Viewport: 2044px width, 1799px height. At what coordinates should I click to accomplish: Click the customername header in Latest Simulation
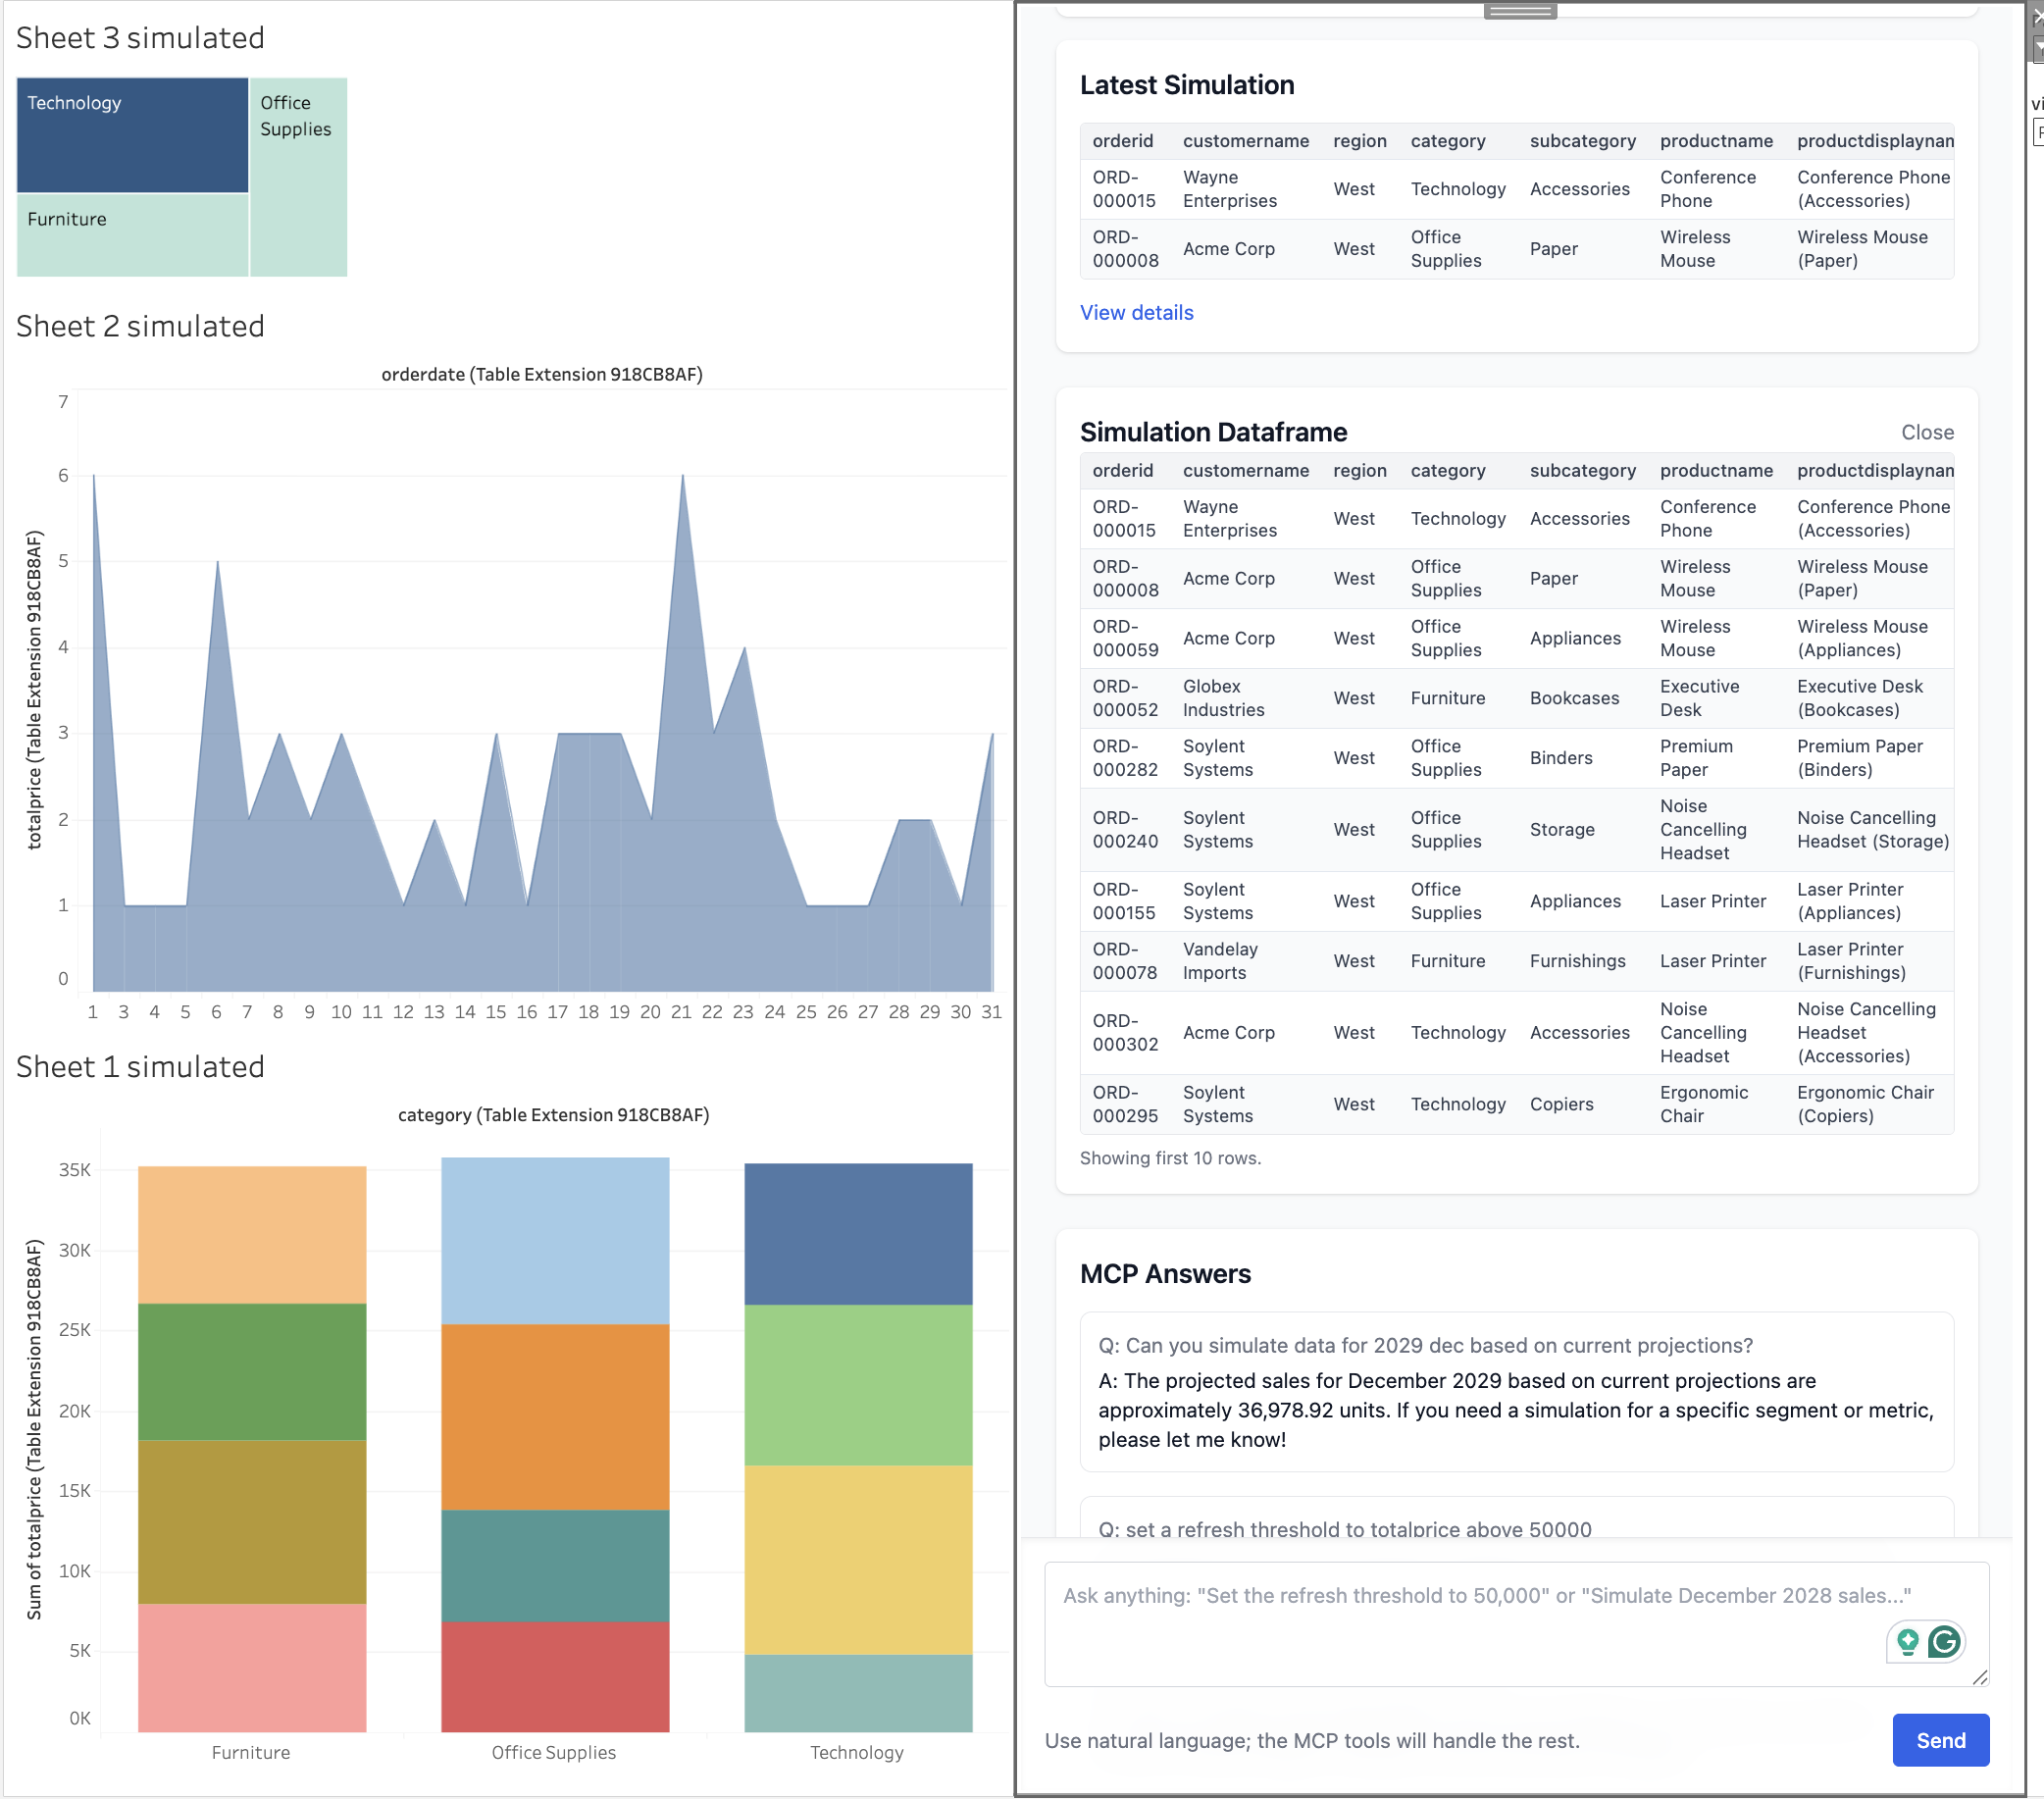tap(1245, 141)
